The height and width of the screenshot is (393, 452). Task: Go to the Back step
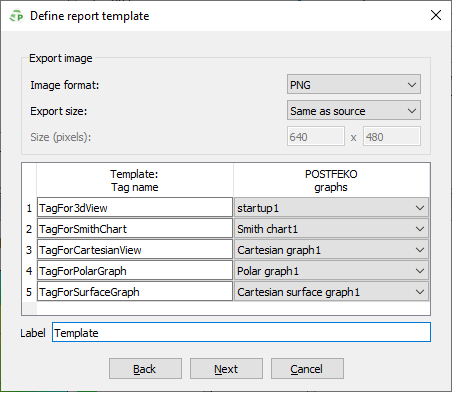(145, 369)
